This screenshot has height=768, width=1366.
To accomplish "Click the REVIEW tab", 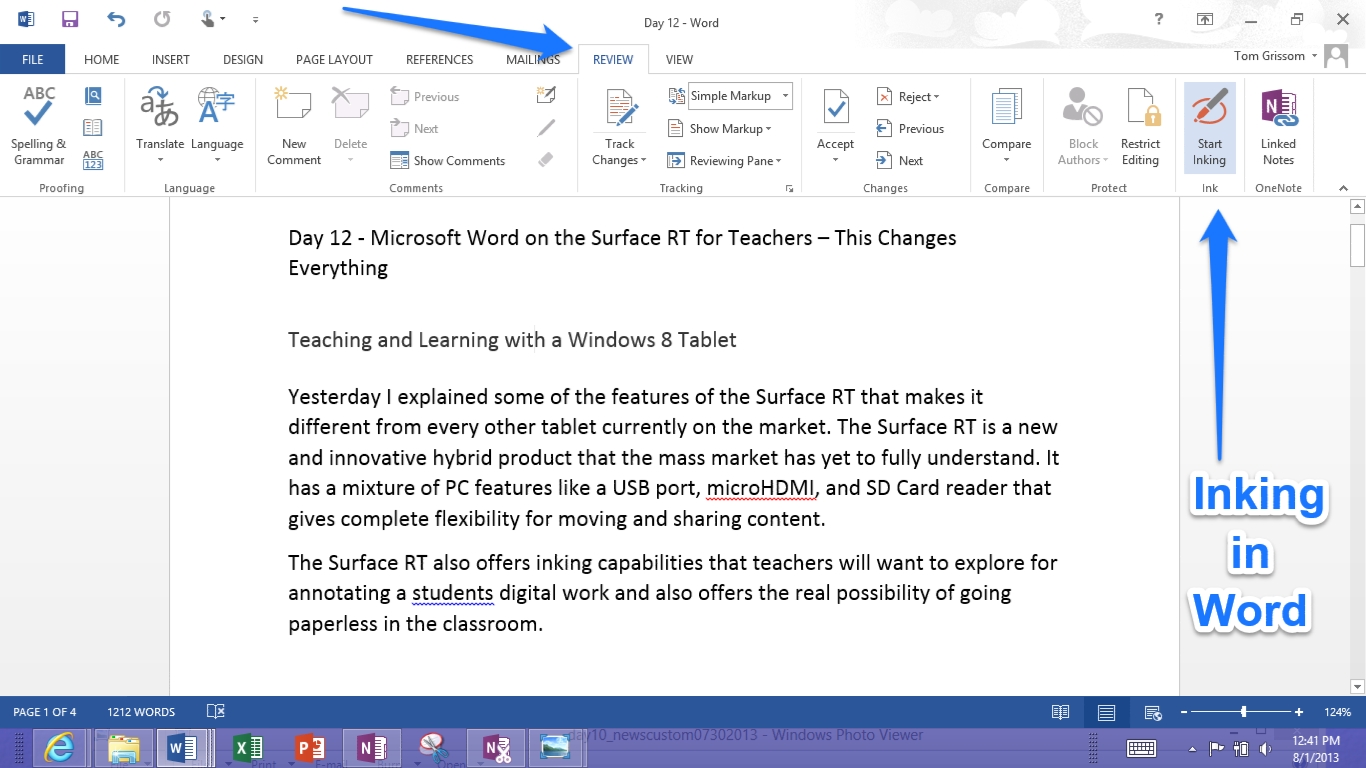I will (x=613, y=59).
